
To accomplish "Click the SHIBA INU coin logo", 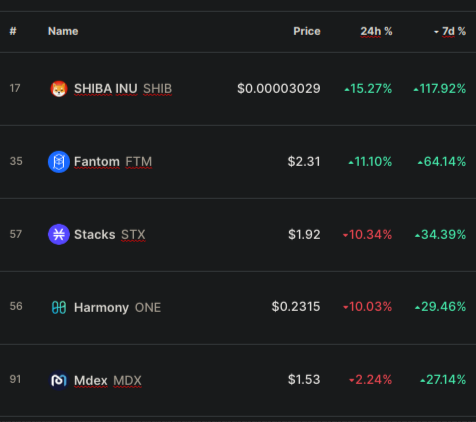I will point(59,89).
